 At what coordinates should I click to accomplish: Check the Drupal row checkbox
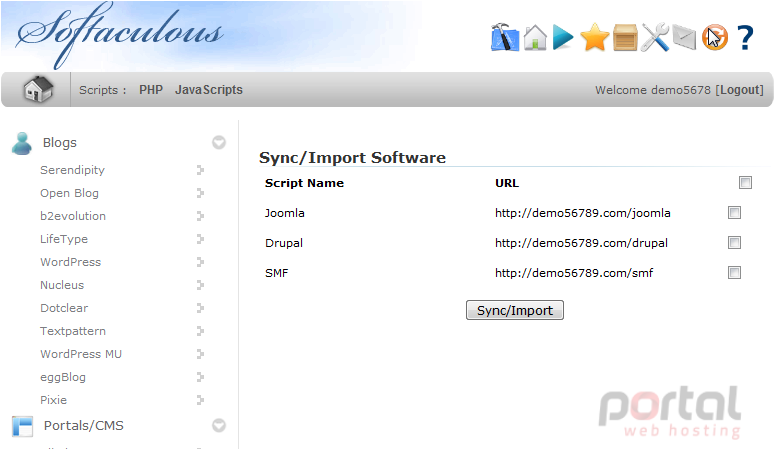[x=734, y=243]
